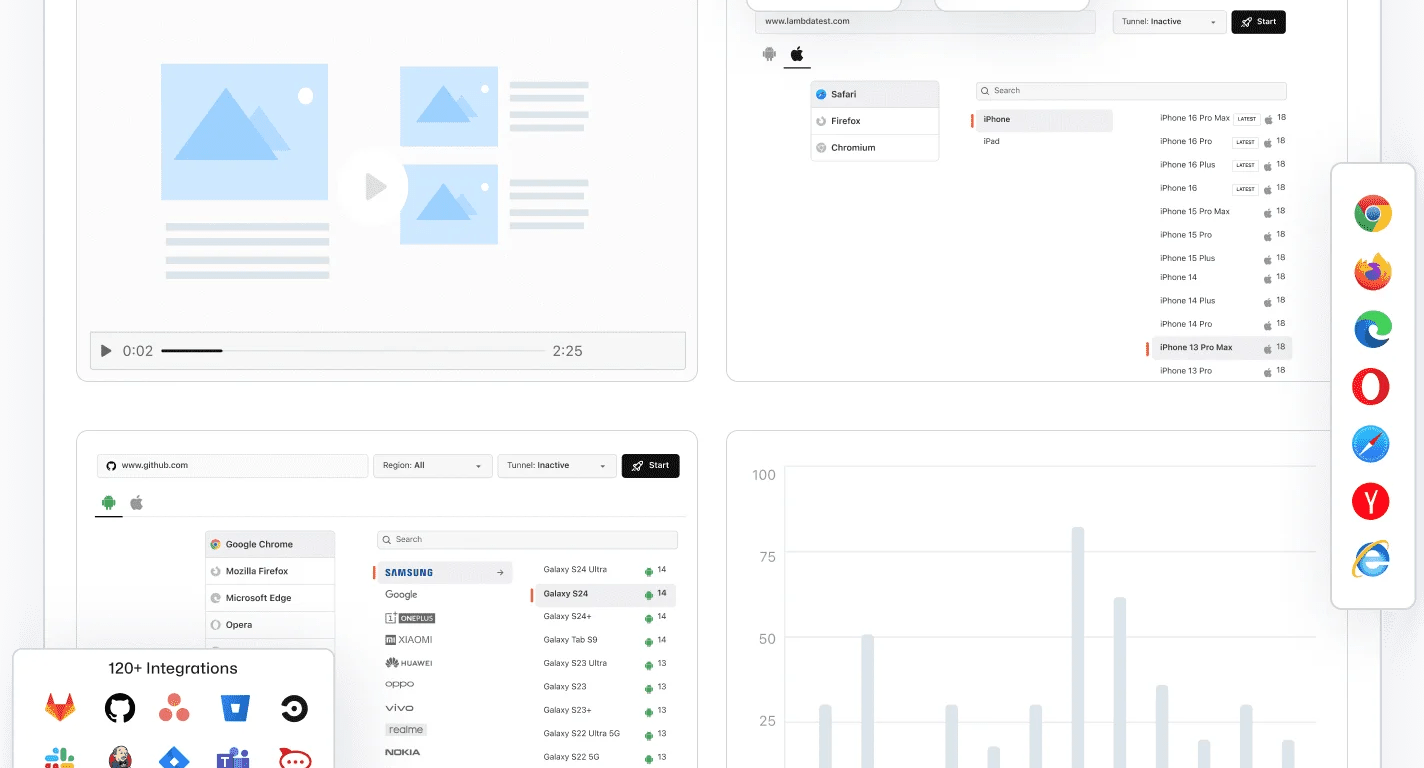Select the Jira integration icon
Screen dimensions: 1424x768
coord(173,757)
